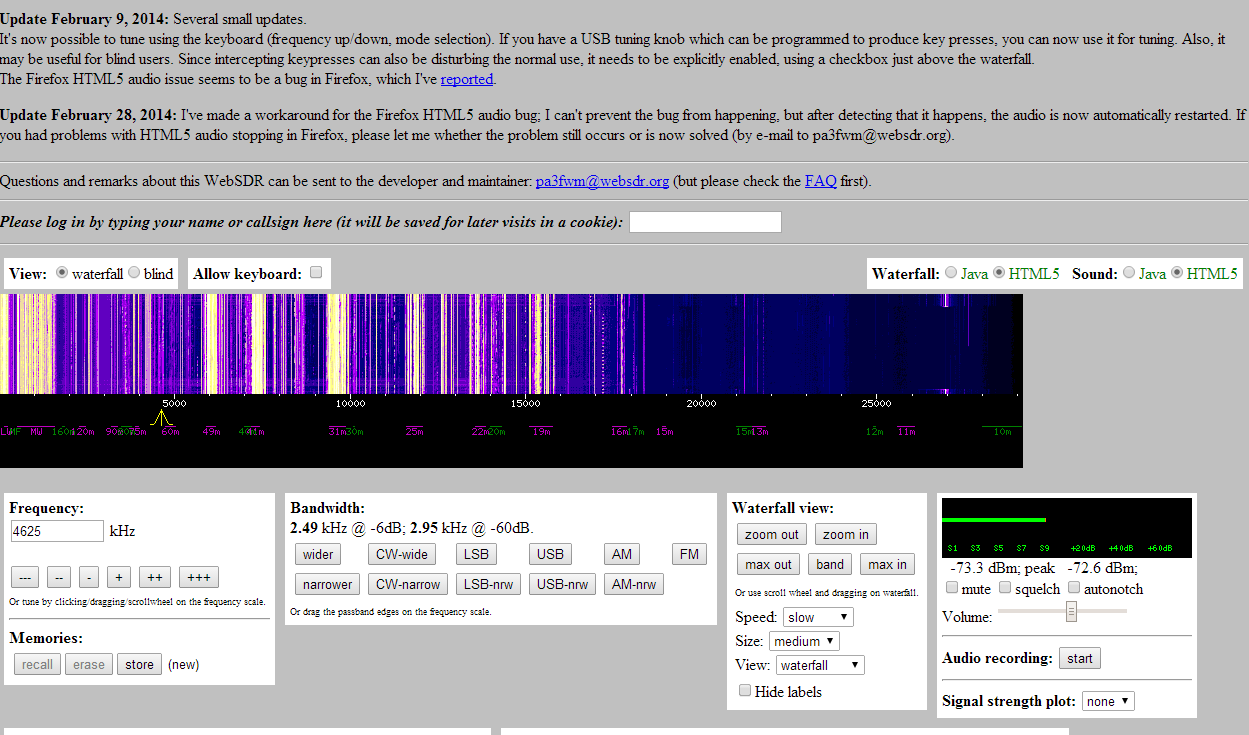Click the '++' medium step up button
This screenshot has width=1249, height=735.
pyautogui.click(x=155, y=577)
